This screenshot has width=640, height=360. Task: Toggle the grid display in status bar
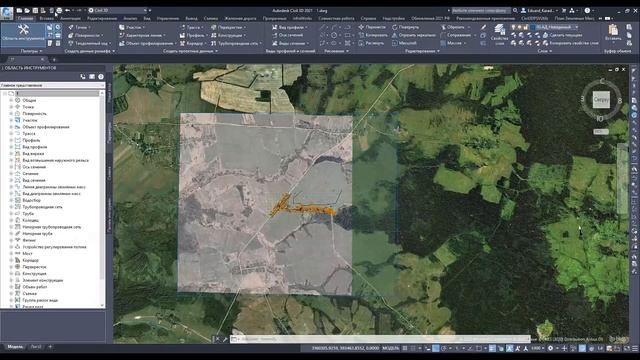[x=405, y=349]
